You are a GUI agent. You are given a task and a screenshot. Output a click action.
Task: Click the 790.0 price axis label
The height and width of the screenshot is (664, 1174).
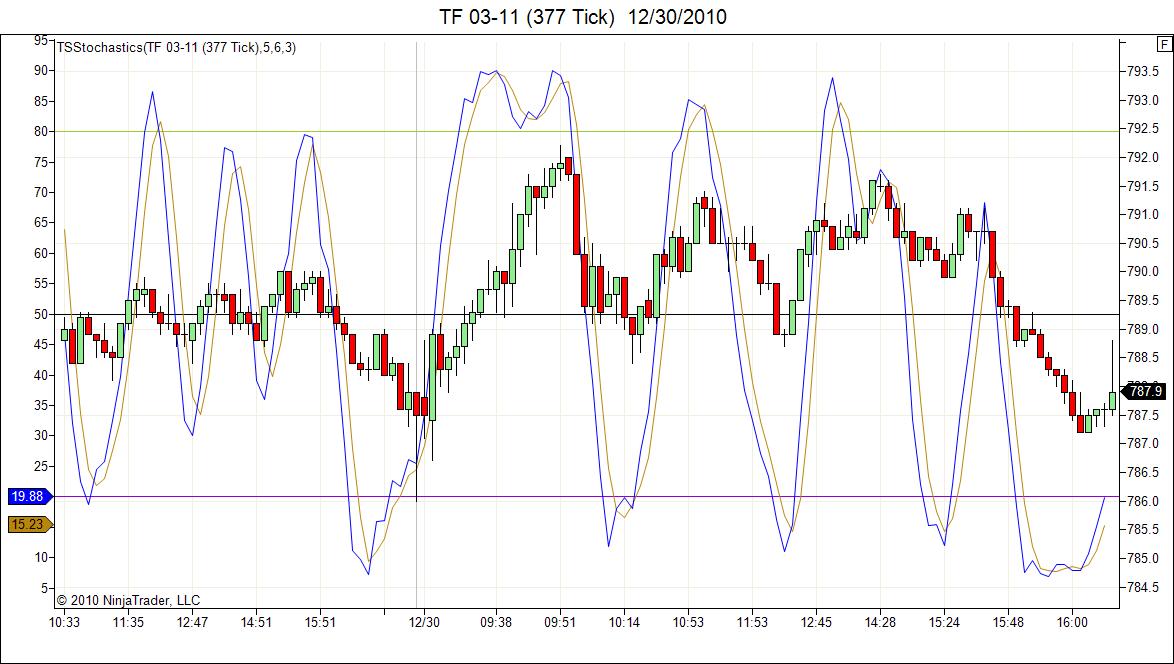coord(1143,272)
